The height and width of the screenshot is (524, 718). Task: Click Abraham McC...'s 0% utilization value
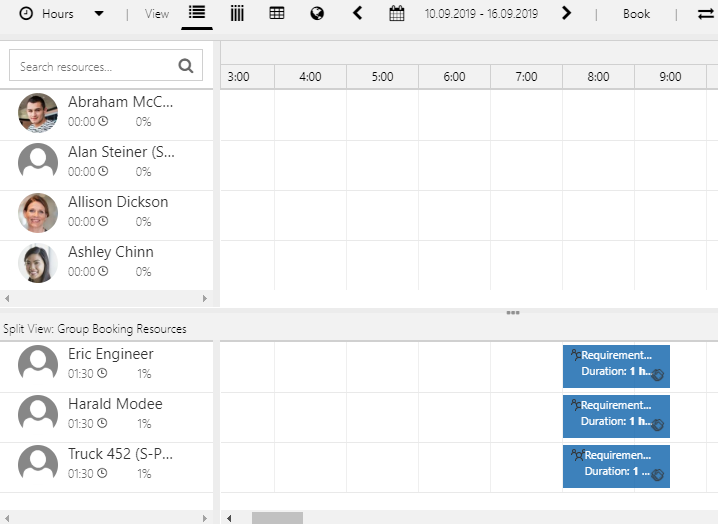pyautogui.click(x=143, y=121)
